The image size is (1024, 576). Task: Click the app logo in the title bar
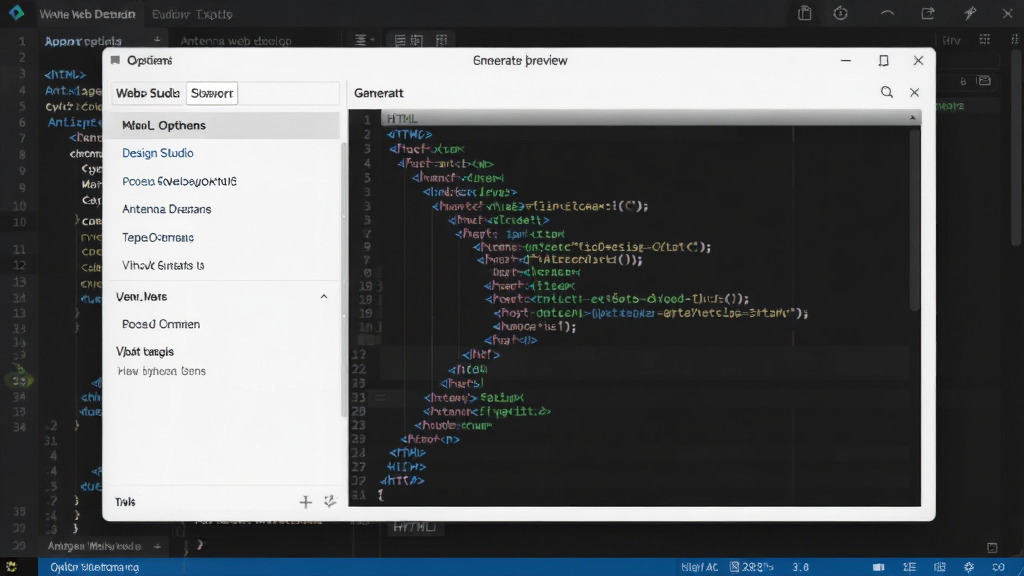pos(16,13)
